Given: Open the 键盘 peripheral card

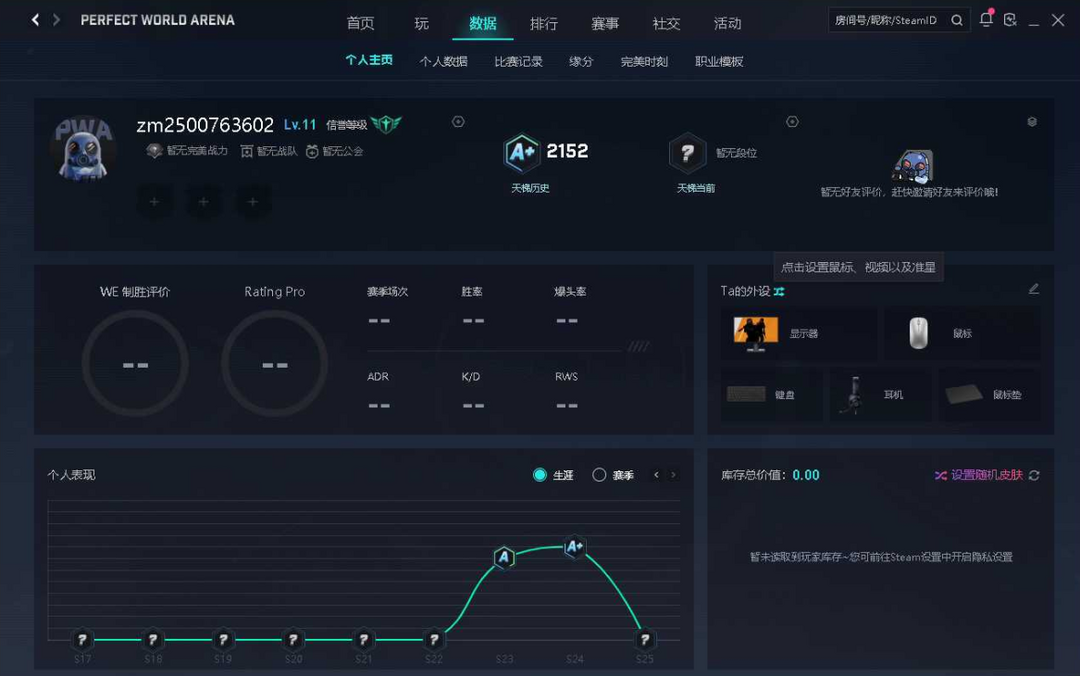Looking at the screenshot, I should 771,395.
